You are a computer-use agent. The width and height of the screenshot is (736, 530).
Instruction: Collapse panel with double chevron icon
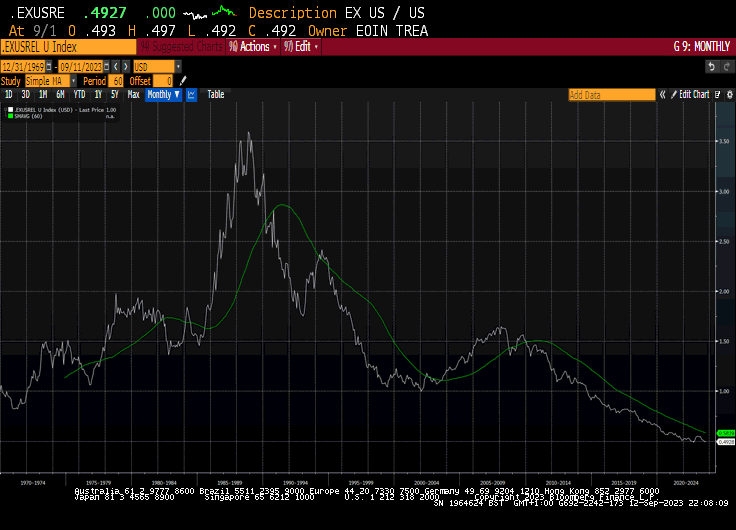(x=663, y=95)
